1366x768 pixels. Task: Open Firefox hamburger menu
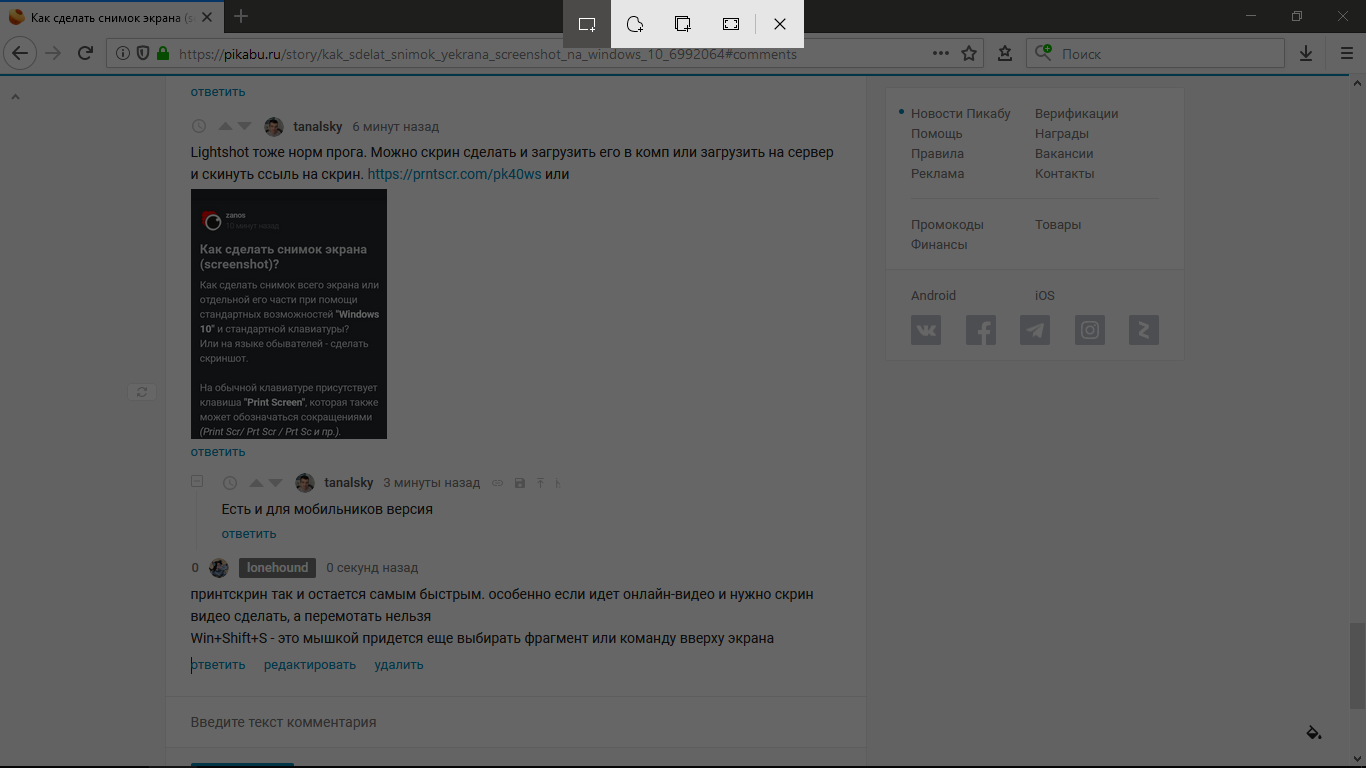[x=1346, y=54]
